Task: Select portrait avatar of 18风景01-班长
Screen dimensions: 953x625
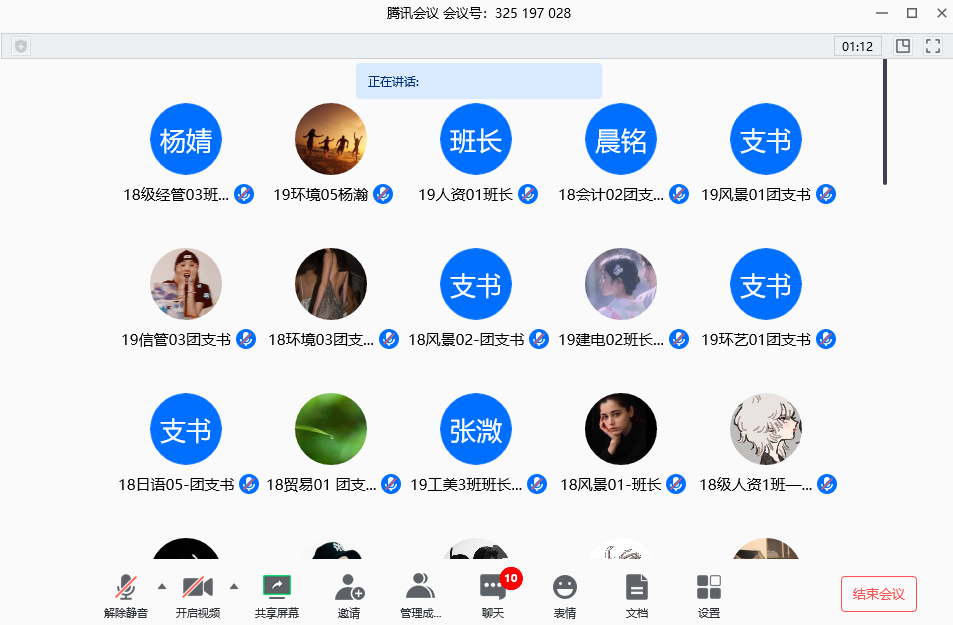Action: pos(621,429)
